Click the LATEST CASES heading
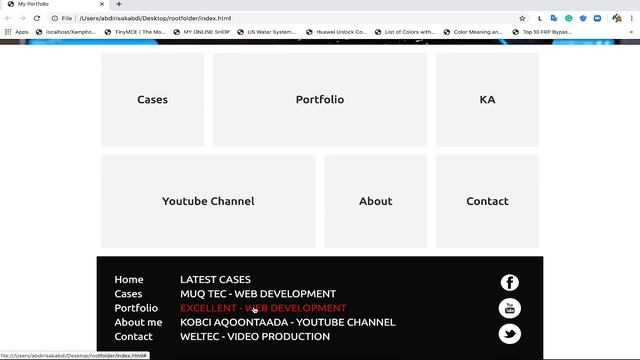The width and height of the screenshot is (640, 360). pyautogui.click(x=216, y=280)
